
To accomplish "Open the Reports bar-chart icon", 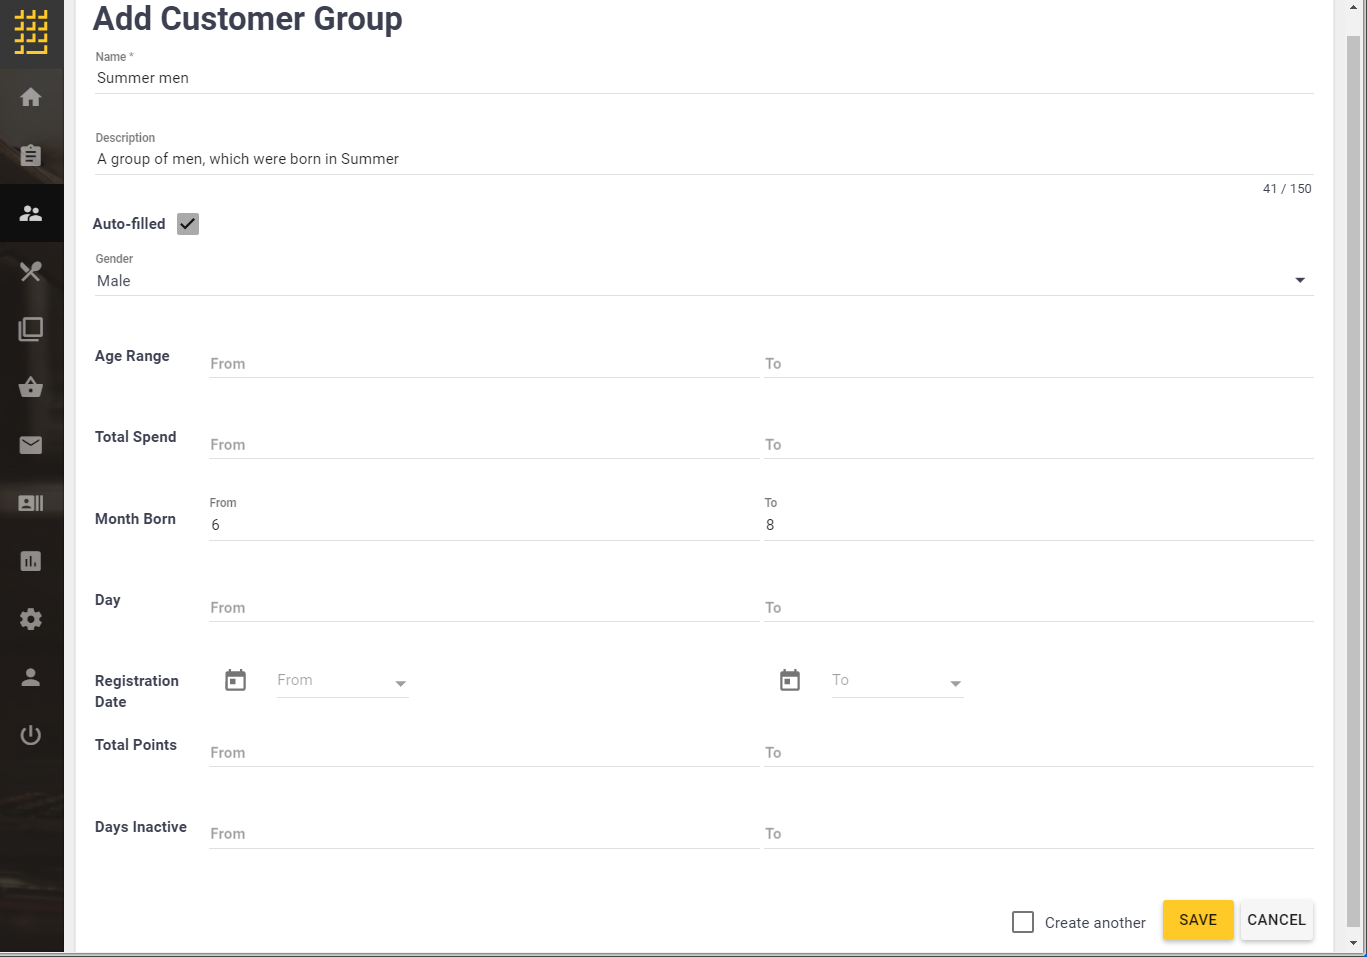I will tap(31, 561).
